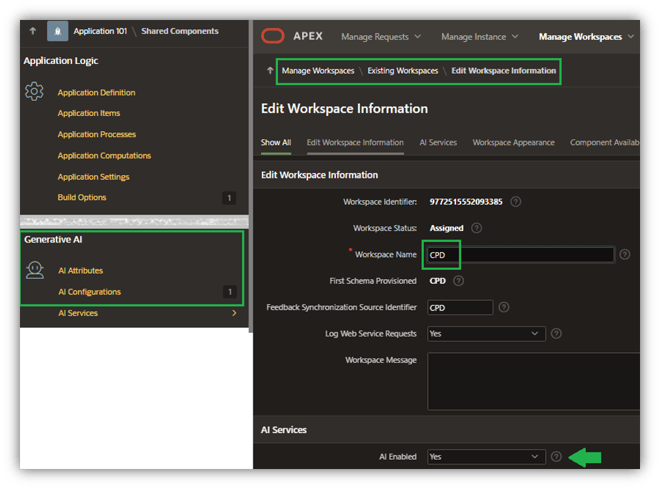
Task: Click help icon beside Workspace Identifier
Action: tap(516, 201)
